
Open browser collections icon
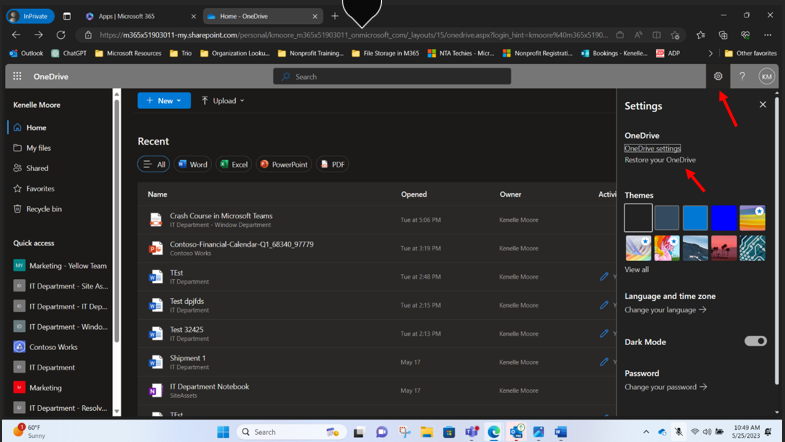[x=723, y=35]
